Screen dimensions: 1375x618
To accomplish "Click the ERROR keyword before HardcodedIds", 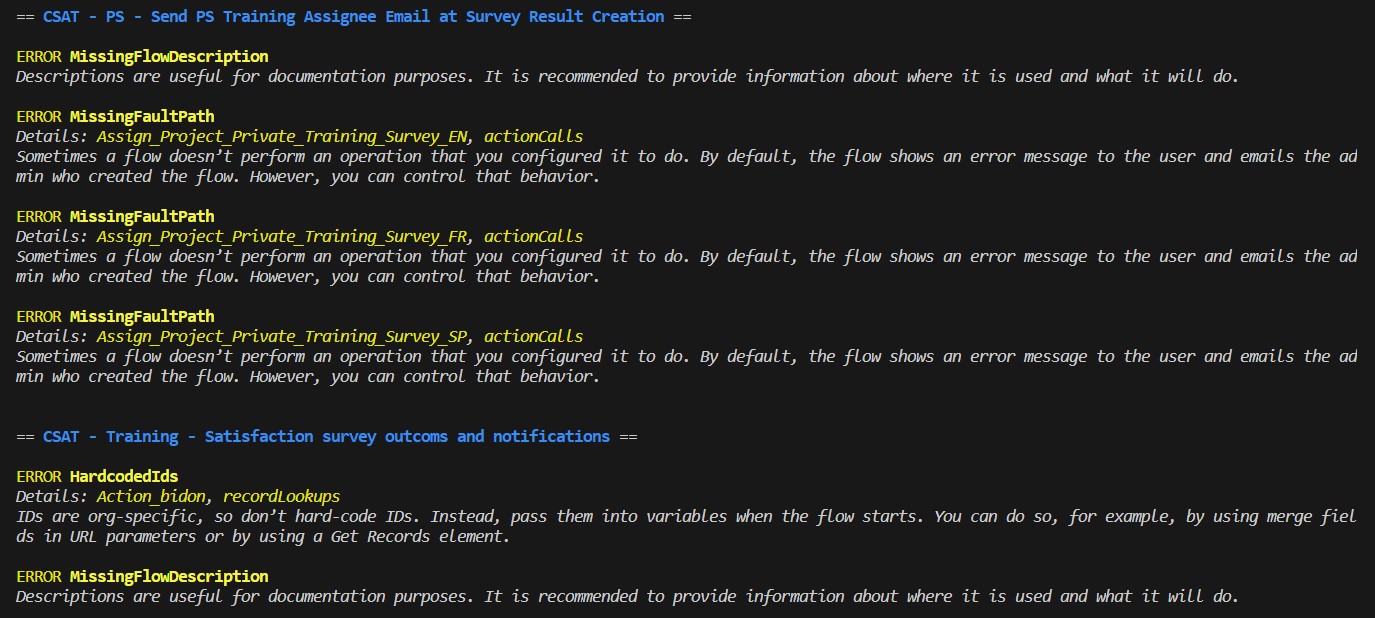I will tap(38, 476).
